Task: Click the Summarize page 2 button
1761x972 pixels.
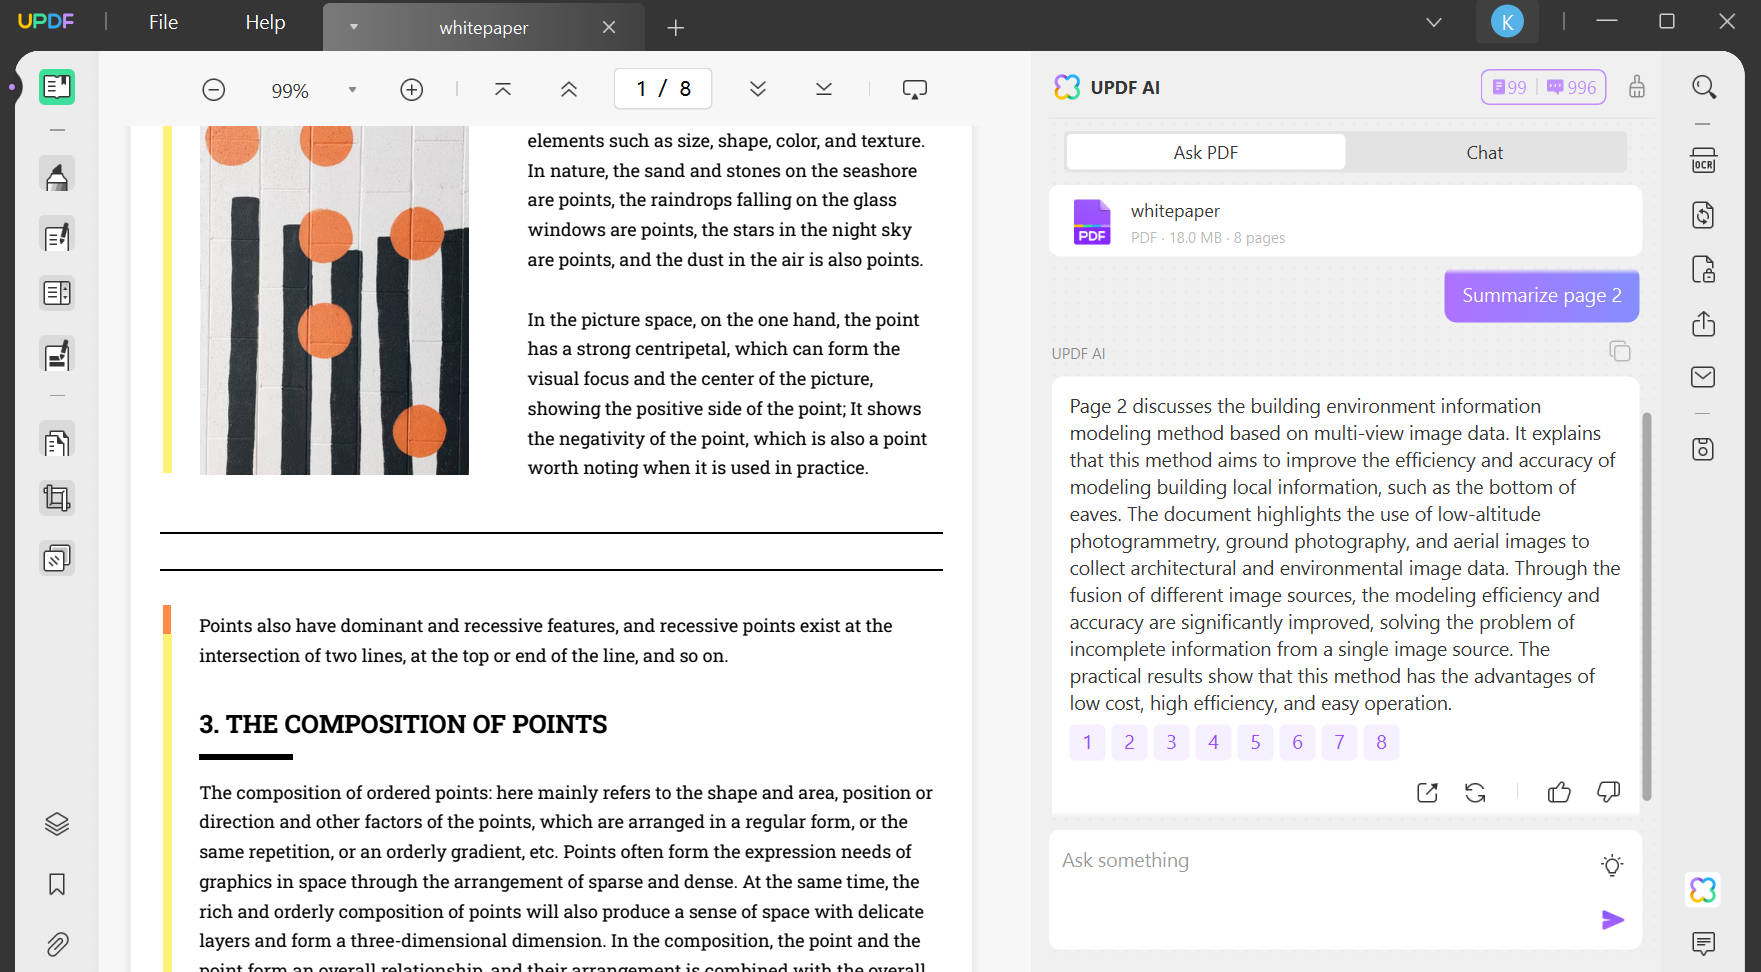Action: (1540, 295)
